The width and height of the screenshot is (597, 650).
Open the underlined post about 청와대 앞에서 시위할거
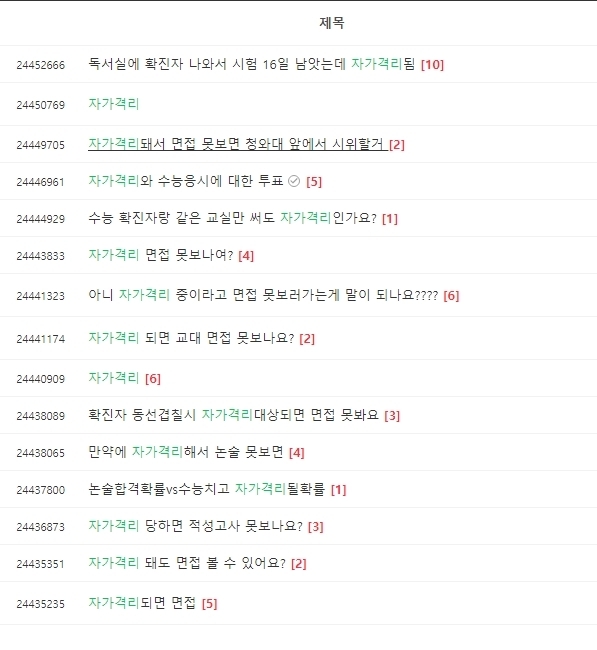(x=238, y=144)
